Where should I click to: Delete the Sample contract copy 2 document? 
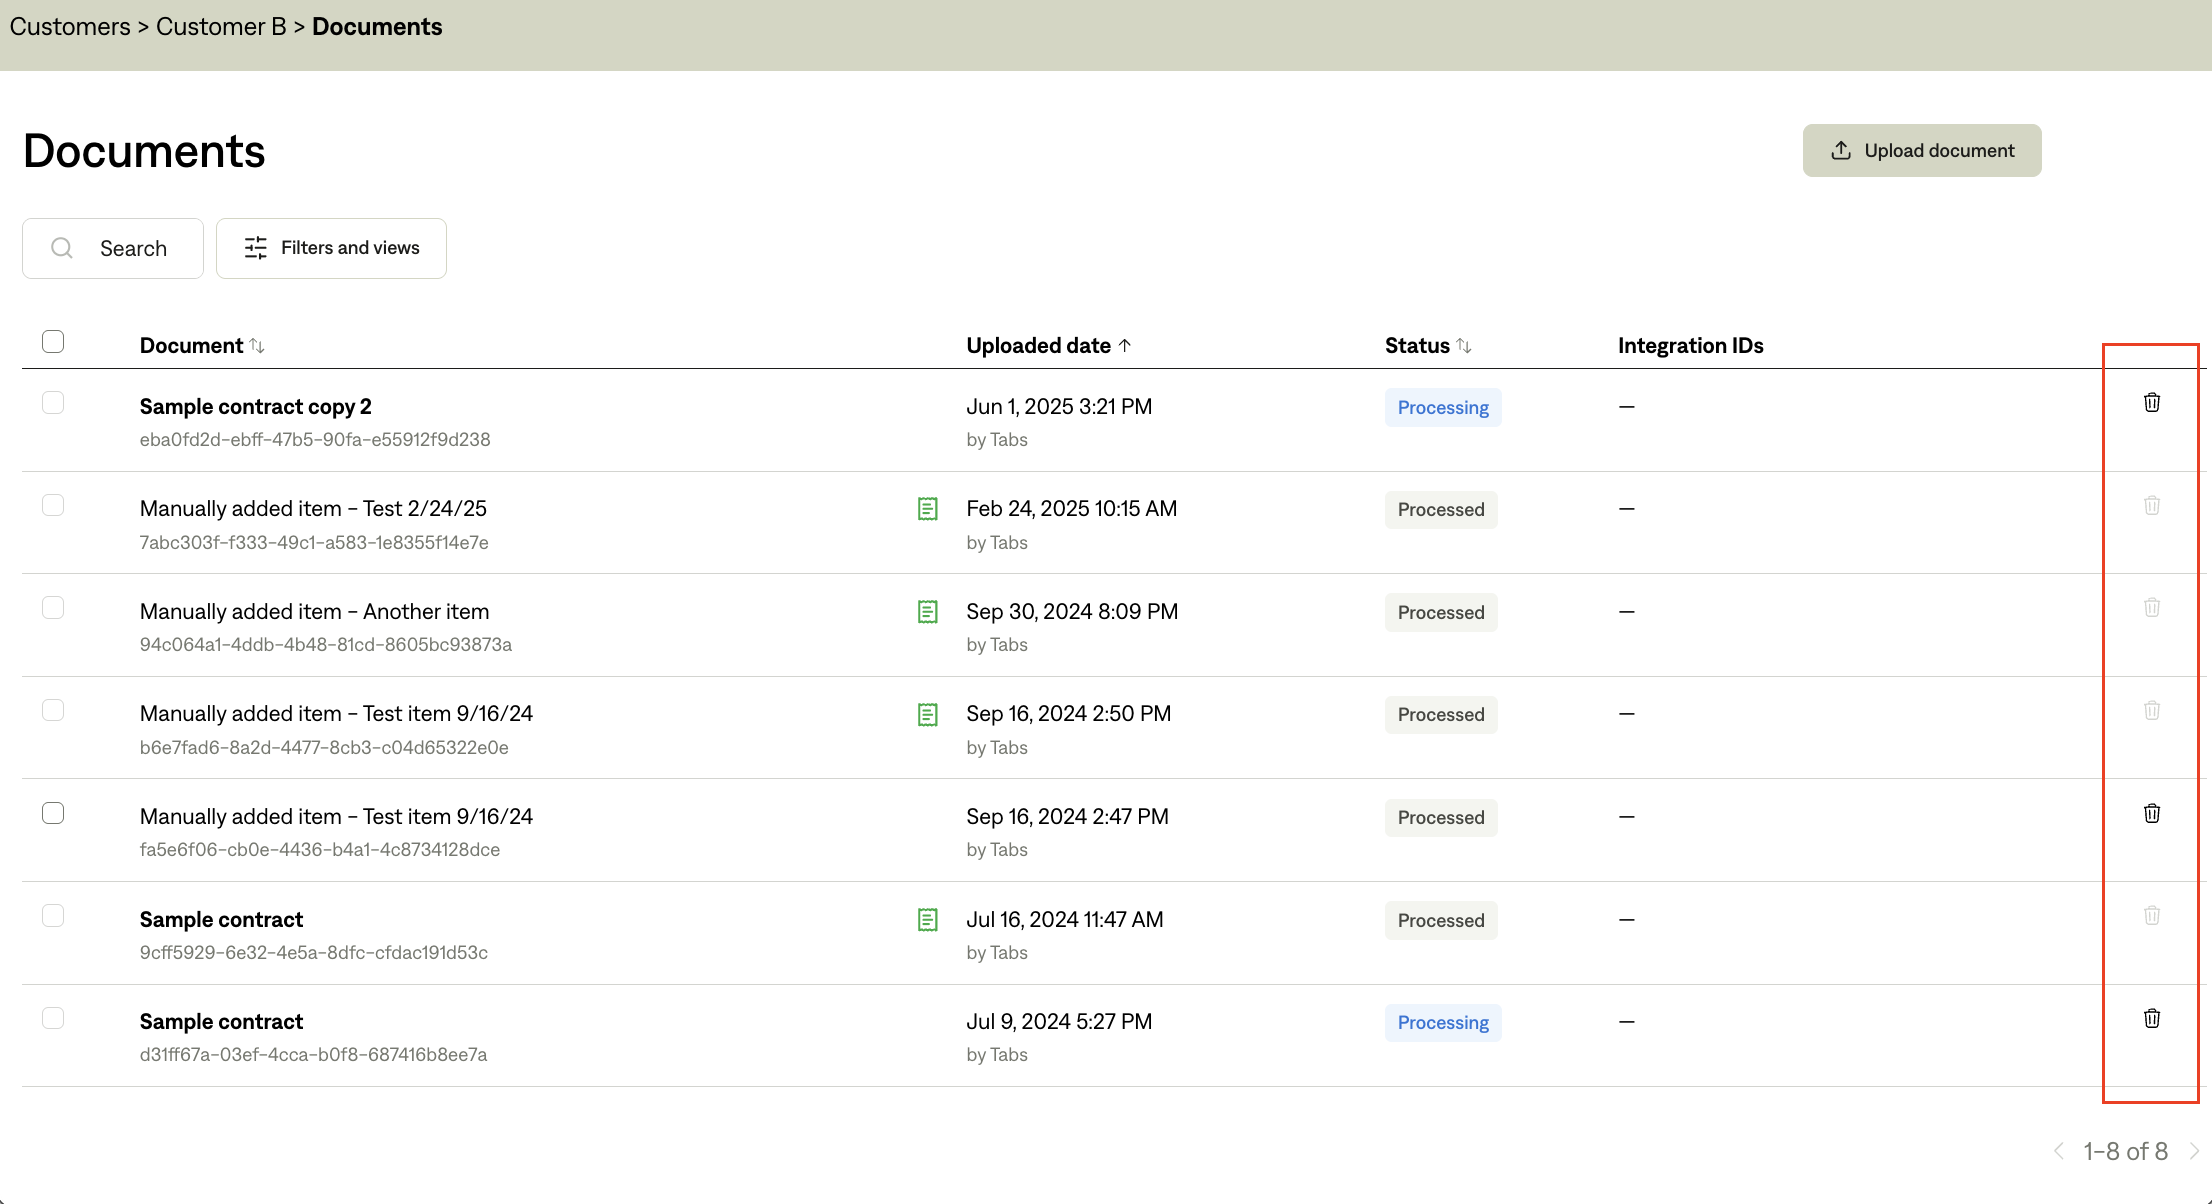2152,402
